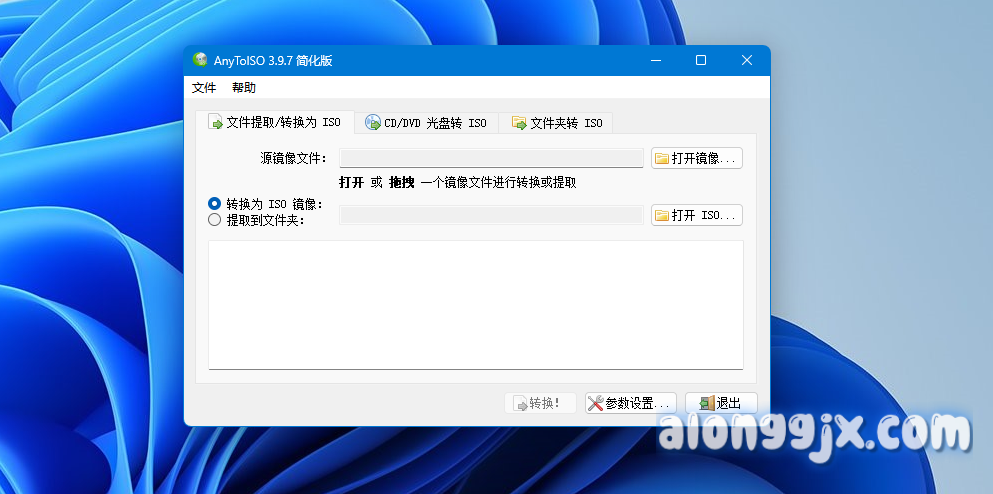The image size is (993, 494).
Task: Click the 源镜像文件 path field
Action: pyautogui.click(x=491, y=158)
